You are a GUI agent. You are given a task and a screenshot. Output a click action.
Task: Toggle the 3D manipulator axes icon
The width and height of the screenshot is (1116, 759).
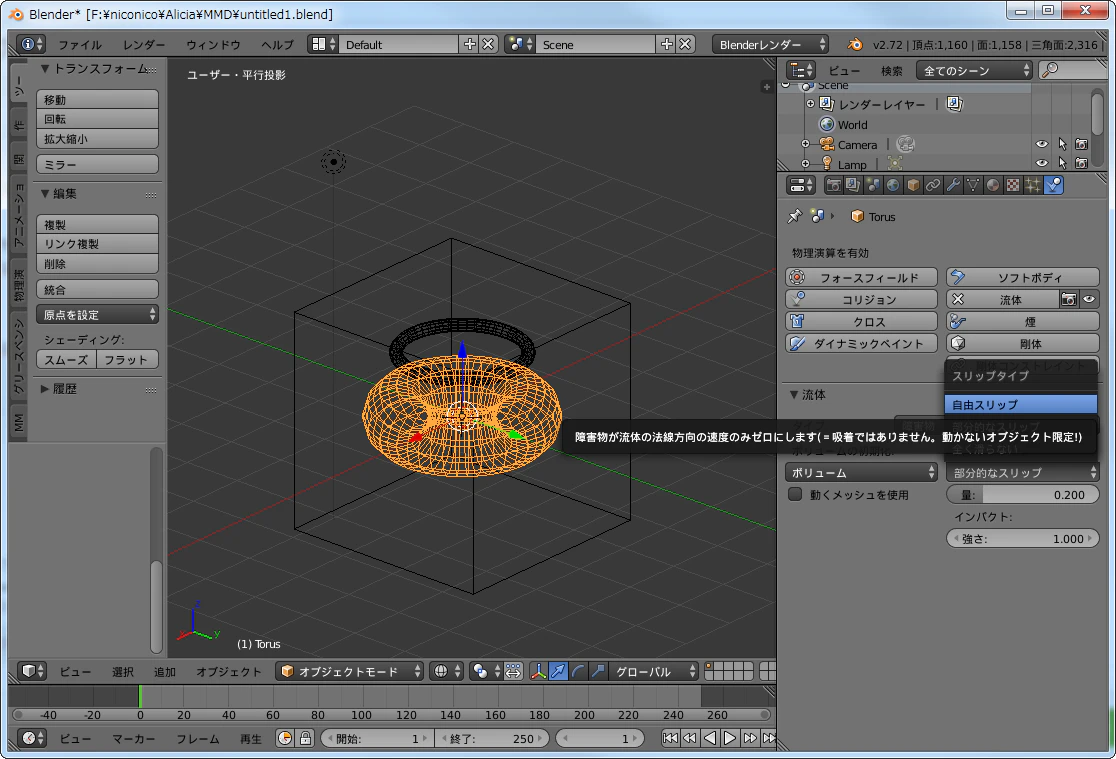(539, 671)
